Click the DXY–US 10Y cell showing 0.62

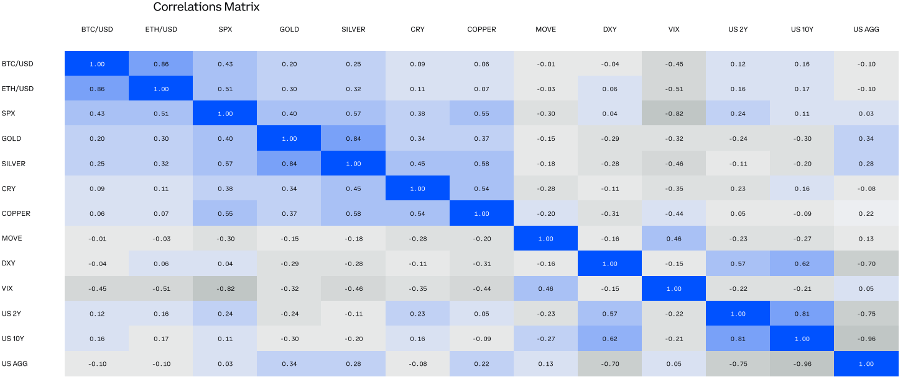801,264
